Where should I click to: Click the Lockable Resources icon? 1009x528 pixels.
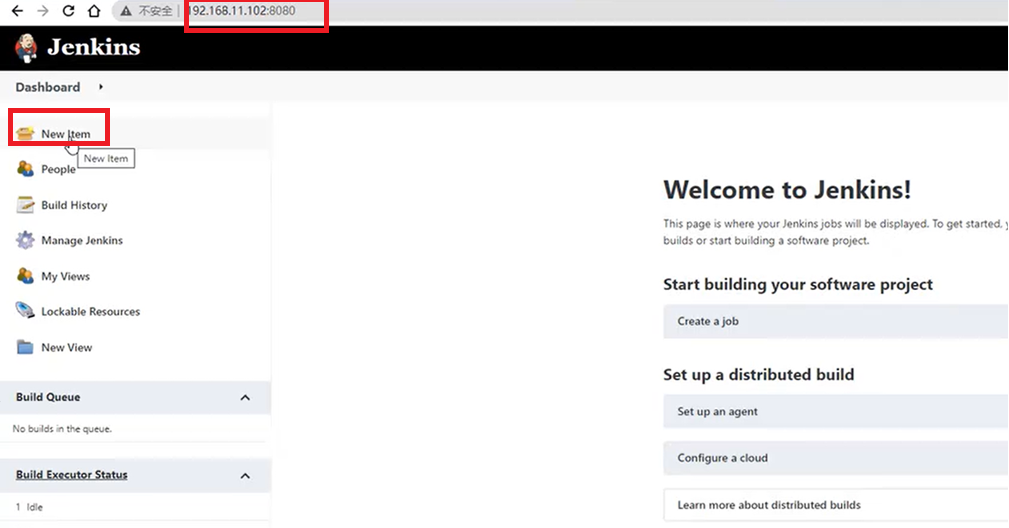(25, 311)
